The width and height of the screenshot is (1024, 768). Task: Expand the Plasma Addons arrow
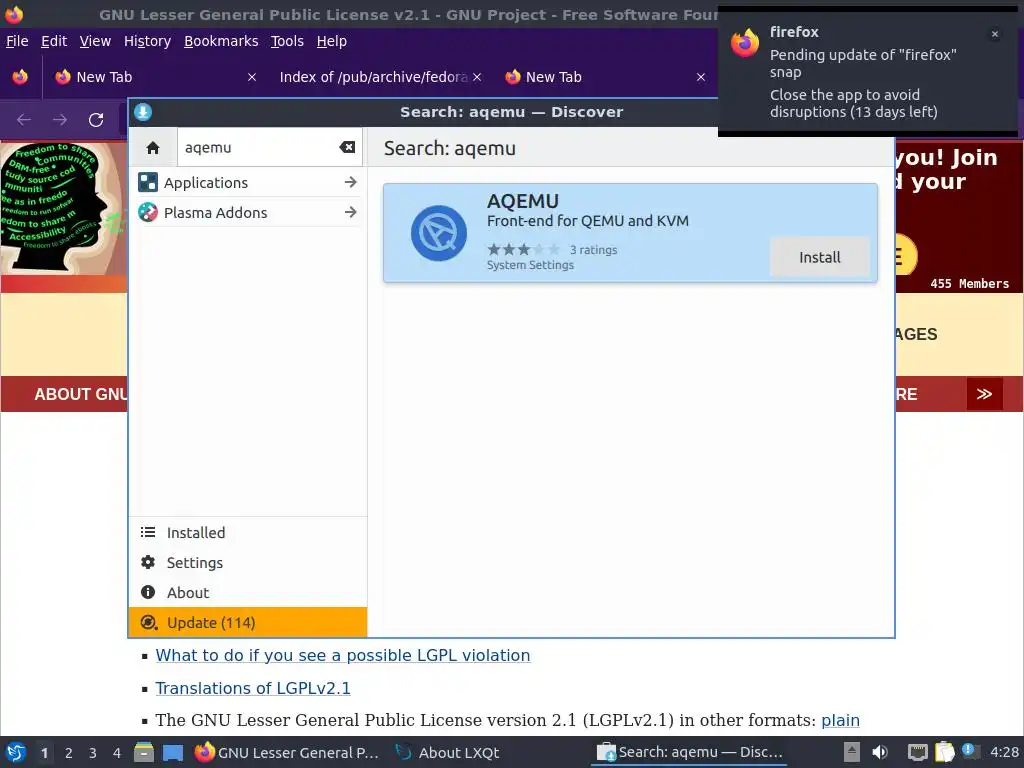click(x=351, y=212)
